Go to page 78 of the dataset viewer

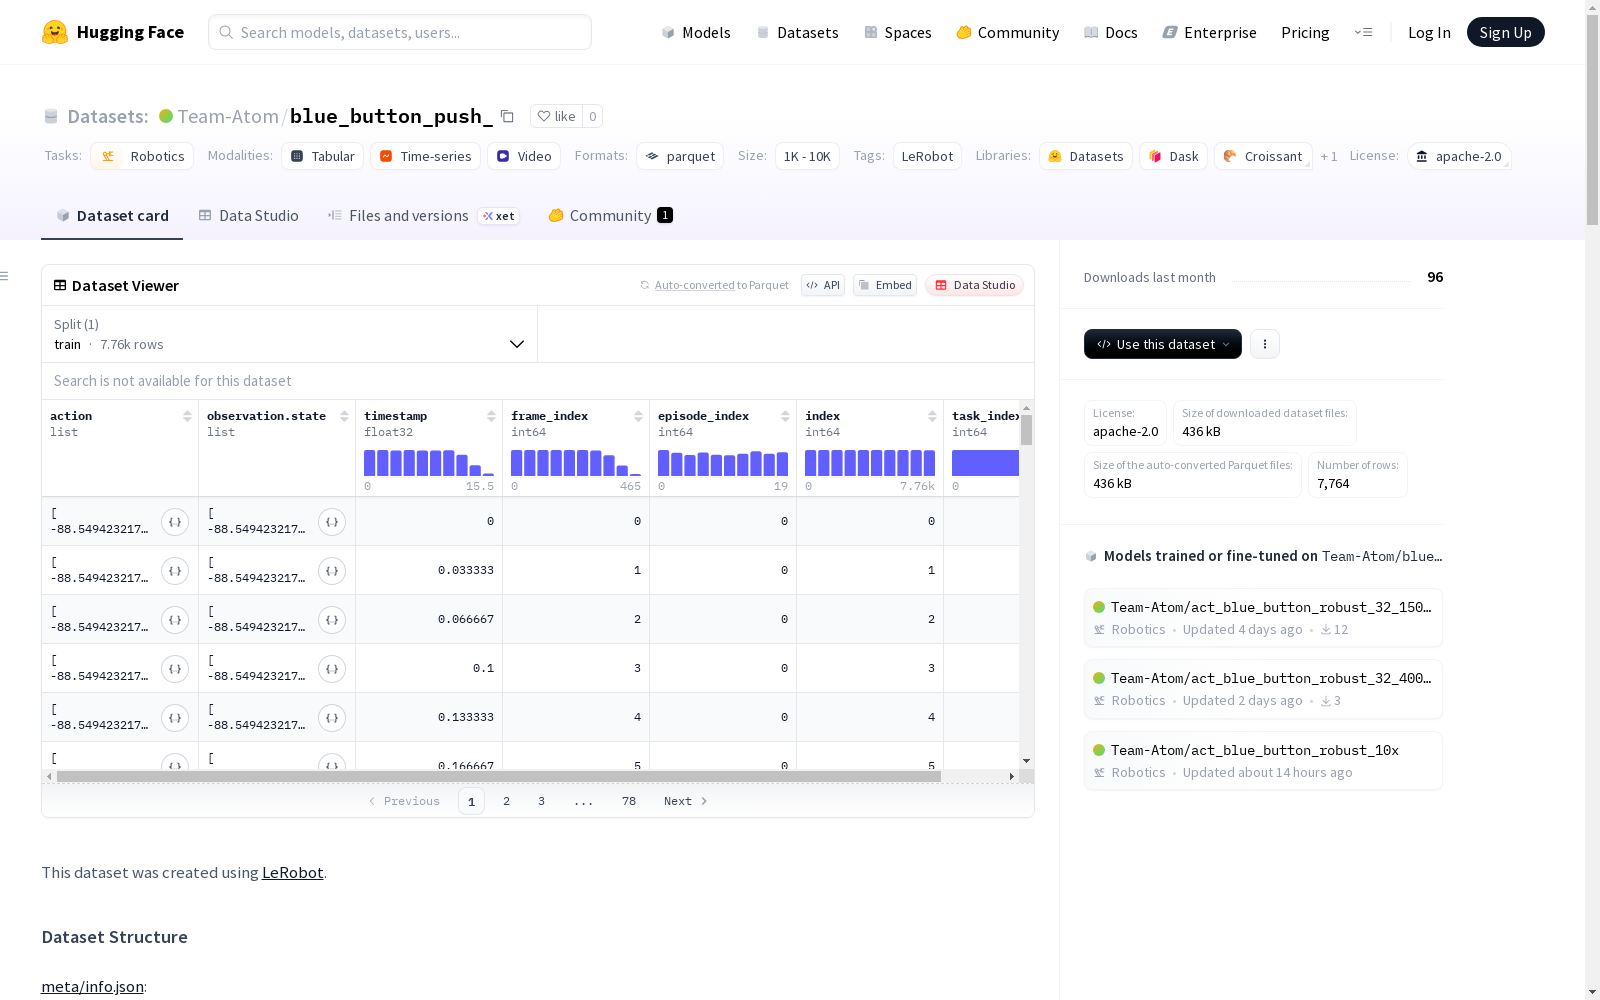click(629, 801)
